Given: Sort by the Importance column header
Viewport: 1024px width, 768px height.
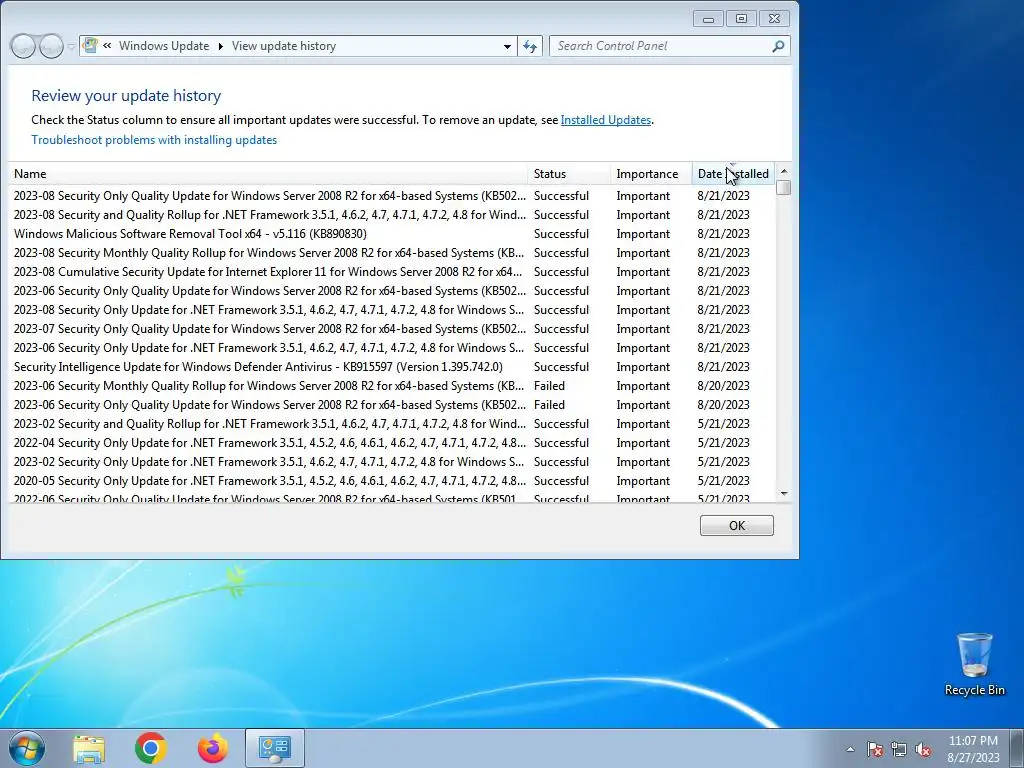Looking at the screenshot, I should [650, 174].
